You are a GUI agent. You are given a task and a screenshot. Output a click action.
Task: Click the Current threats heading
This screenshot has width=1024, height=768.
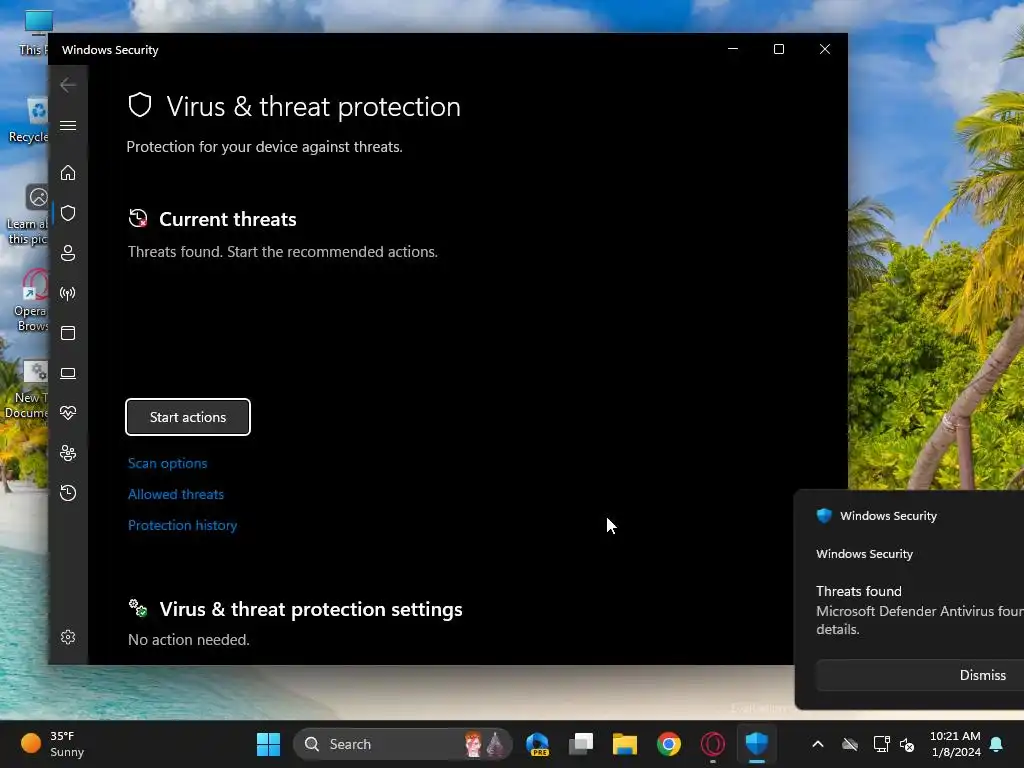point(228,219)
